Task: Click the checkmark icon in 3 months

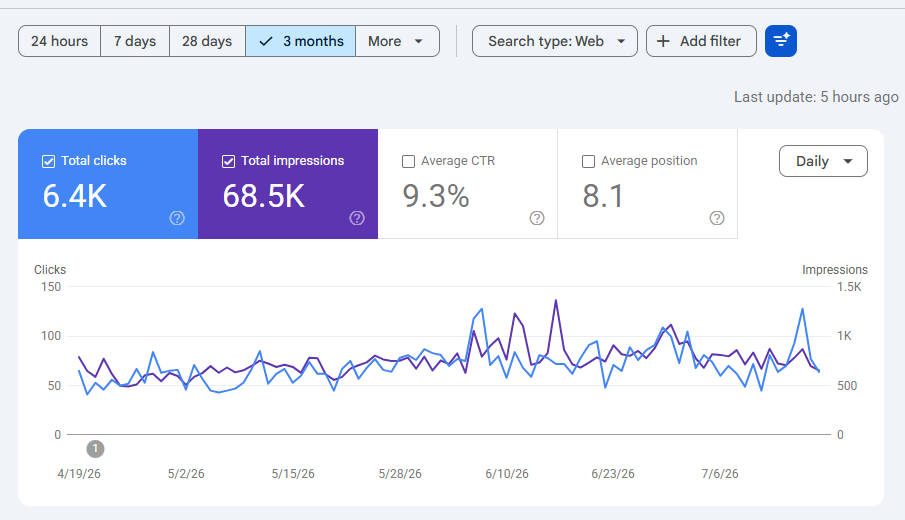Action: click(265, 42)
